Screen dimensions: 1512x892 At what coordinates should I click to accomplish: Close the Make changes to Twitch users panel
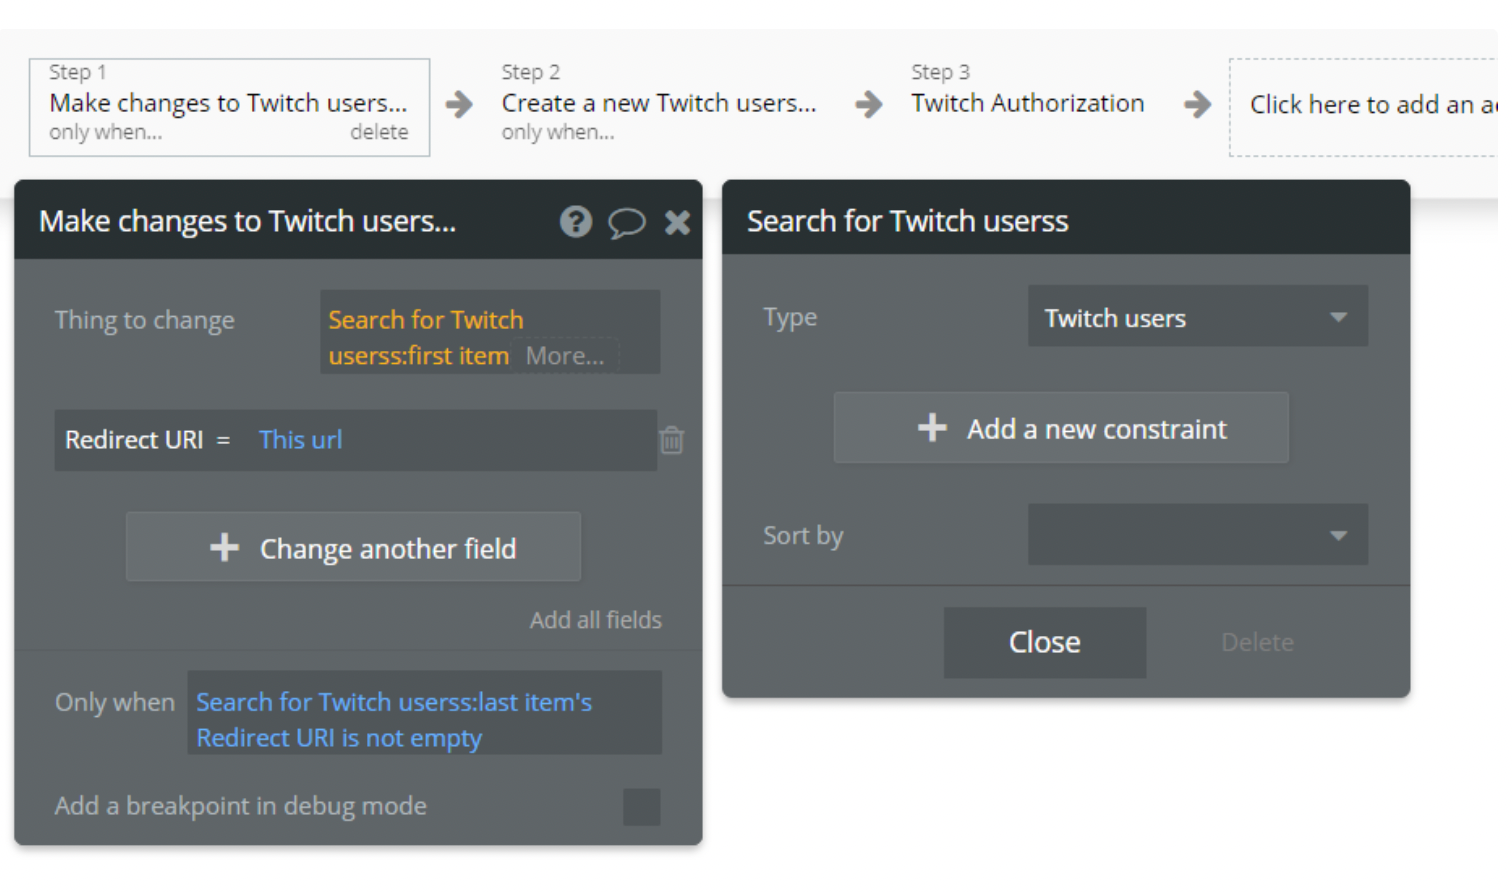pos(678,222)
